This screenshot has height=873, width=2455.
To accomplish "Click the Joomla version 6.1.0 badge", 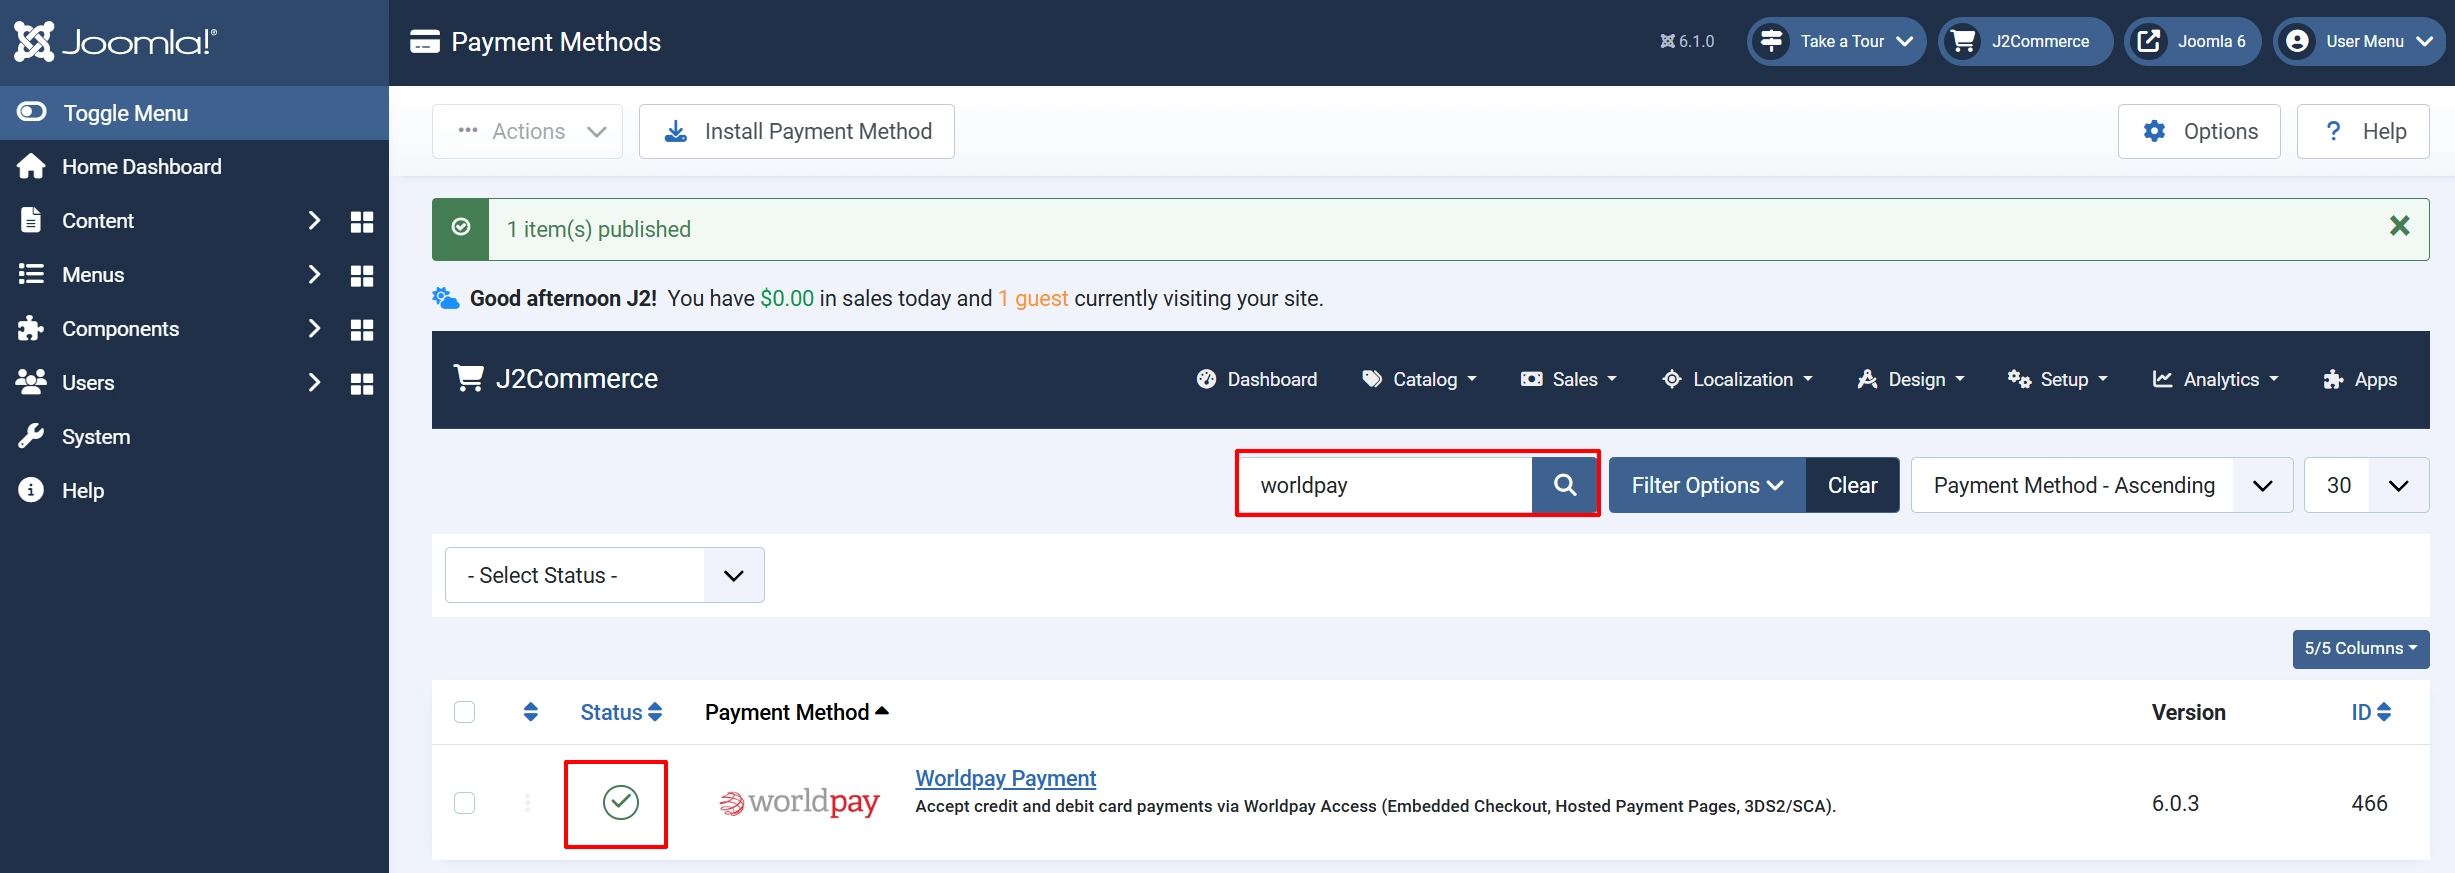I will 1687,42.
